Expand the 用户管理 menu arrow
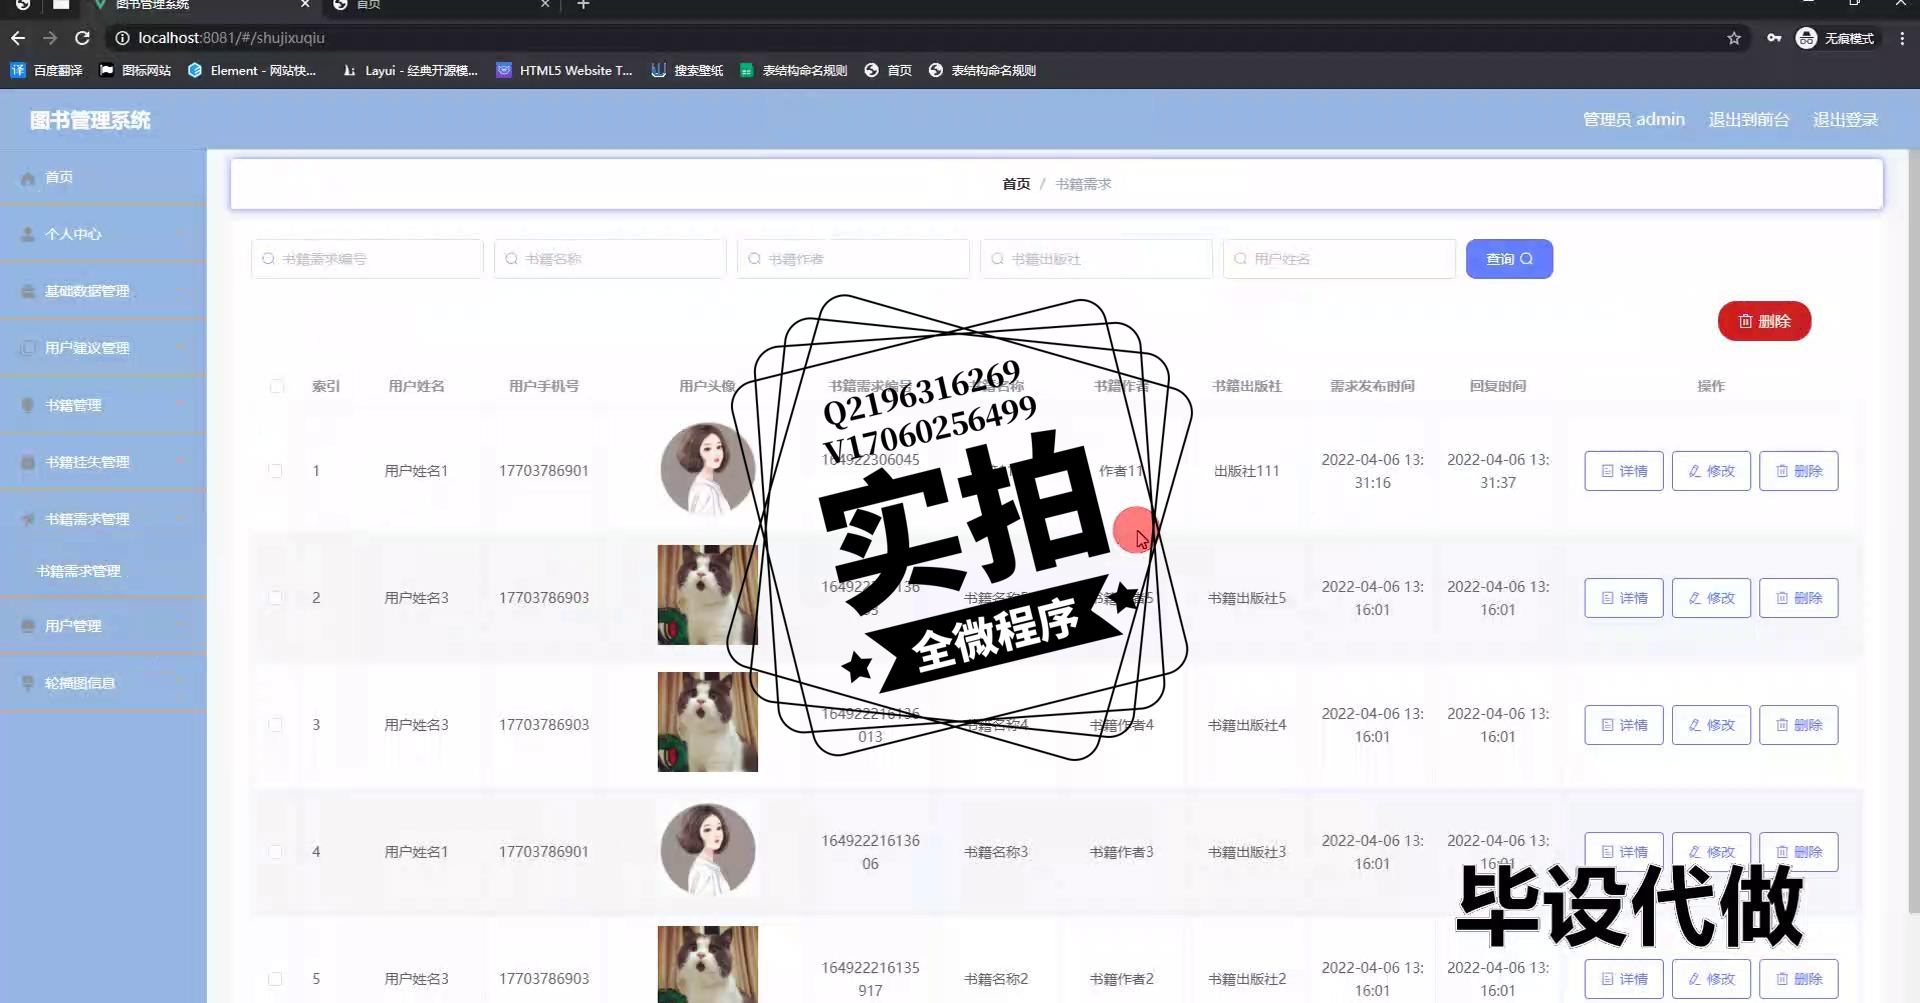Screen dimensions: 1920x1003 [181, 626]
